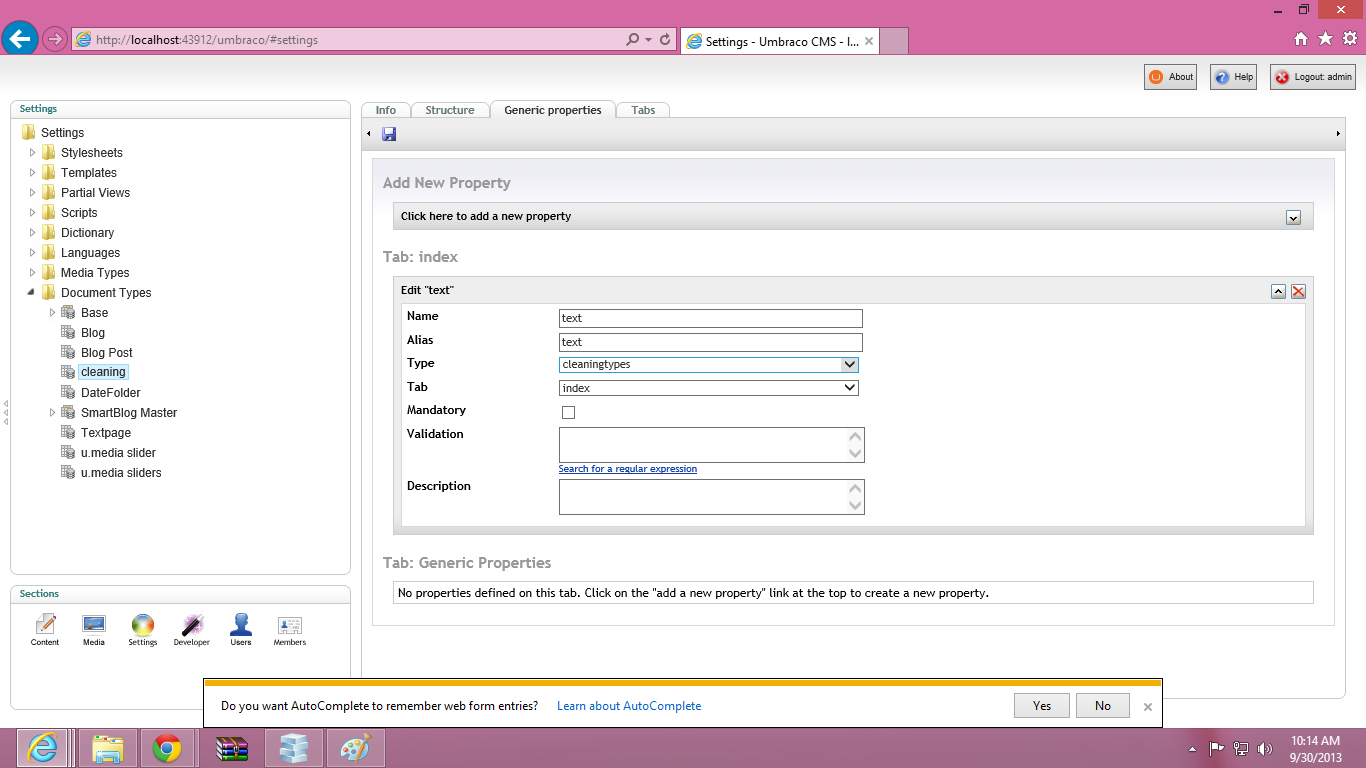
Task: Expand the SmartBlog Master node
Action: click(x=53, y=413)
